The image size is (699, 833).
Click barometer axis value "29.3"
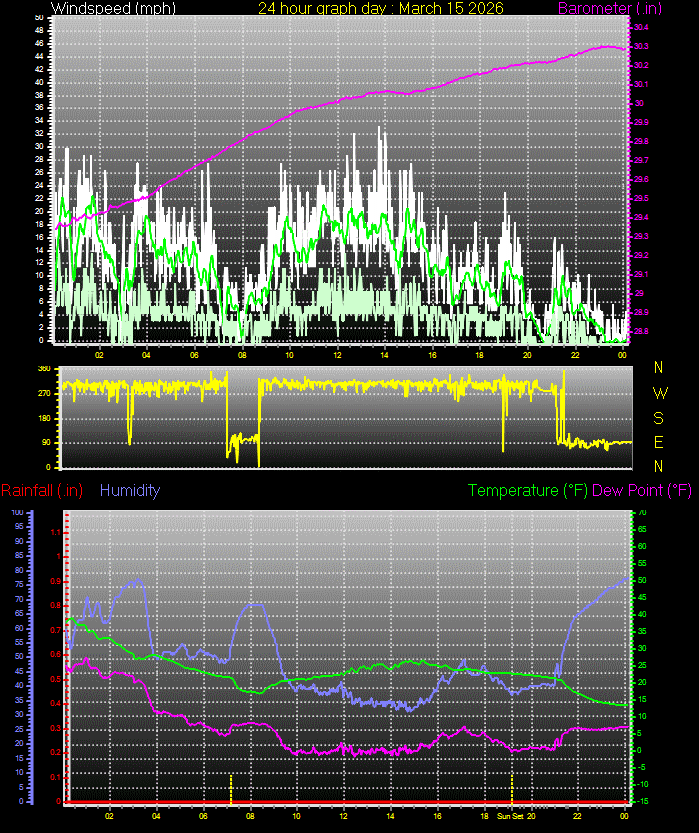[x=641, y=236]
